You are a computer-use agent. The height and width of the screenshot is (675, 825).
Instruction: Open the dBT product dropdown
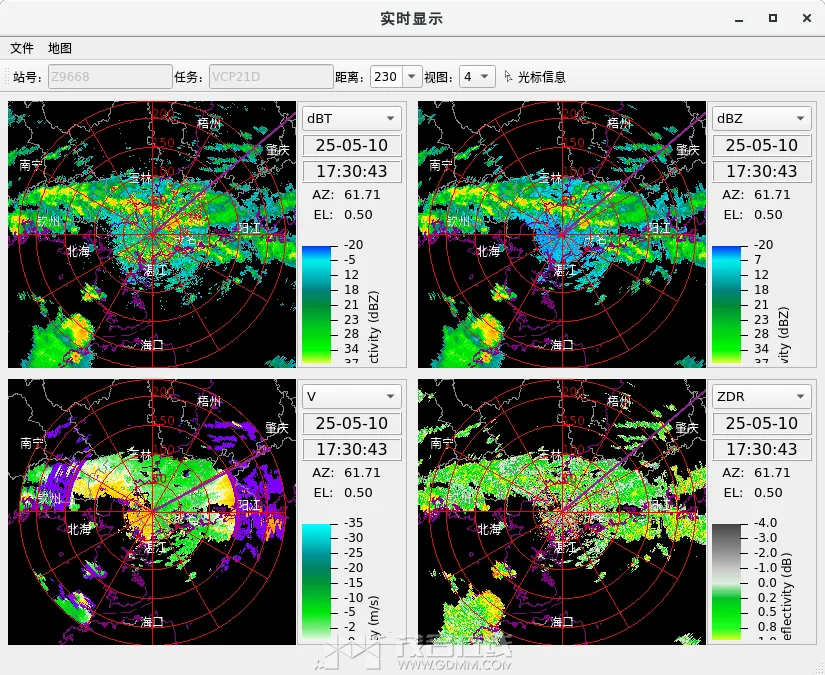351,118
